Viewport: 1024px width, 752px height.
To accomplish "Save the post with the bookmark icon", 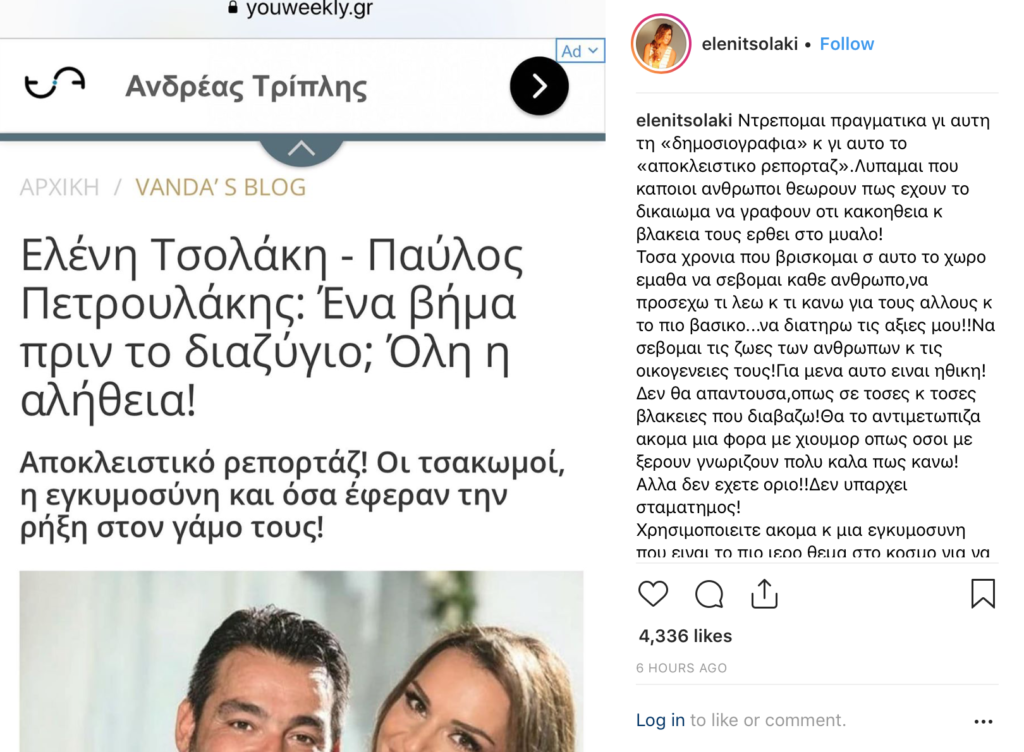I will tap(983, 593).
